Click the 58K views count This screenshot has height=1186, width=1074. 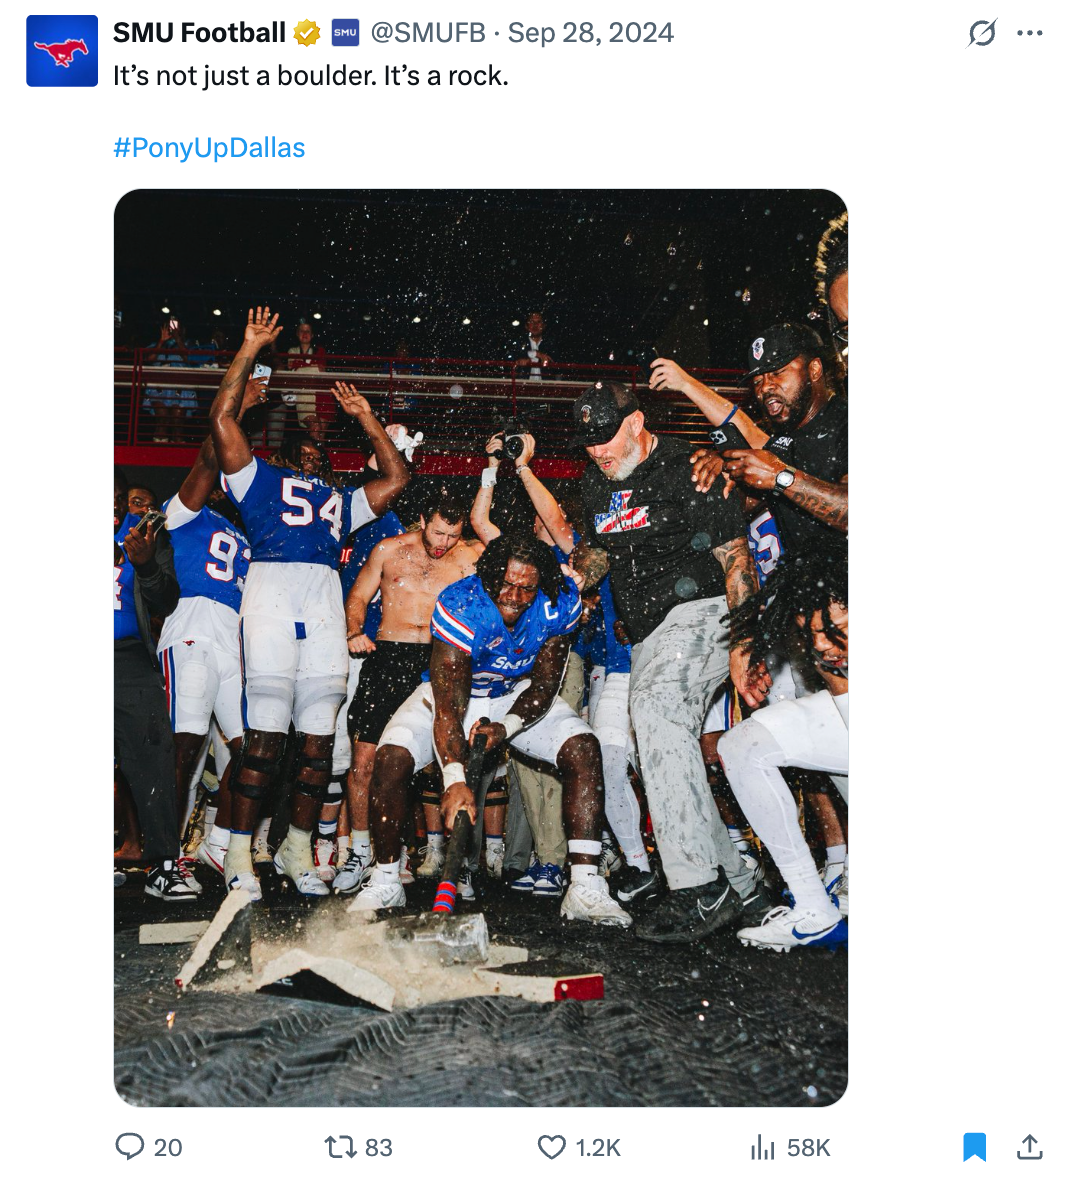pyautogui.click(x=809, y=1147)
